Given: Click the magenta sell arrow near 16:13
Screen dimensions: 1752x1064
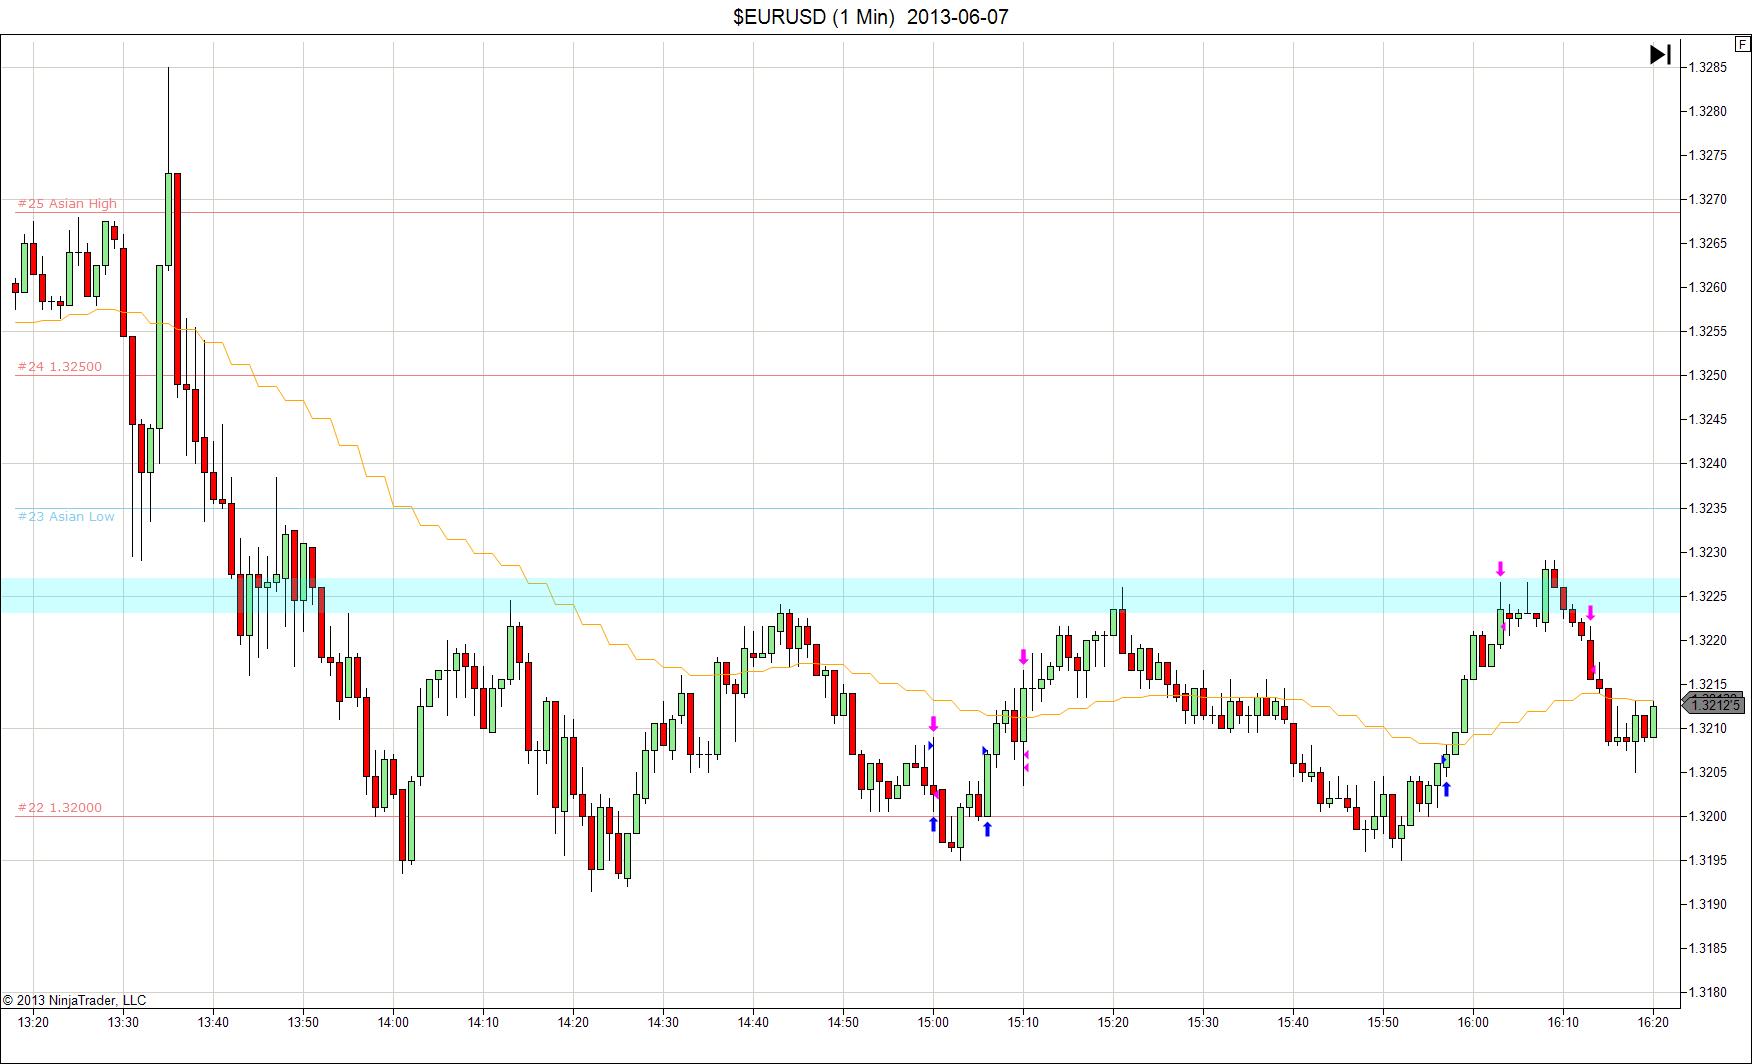Looking at the screenshot, I should [1590, 613].
